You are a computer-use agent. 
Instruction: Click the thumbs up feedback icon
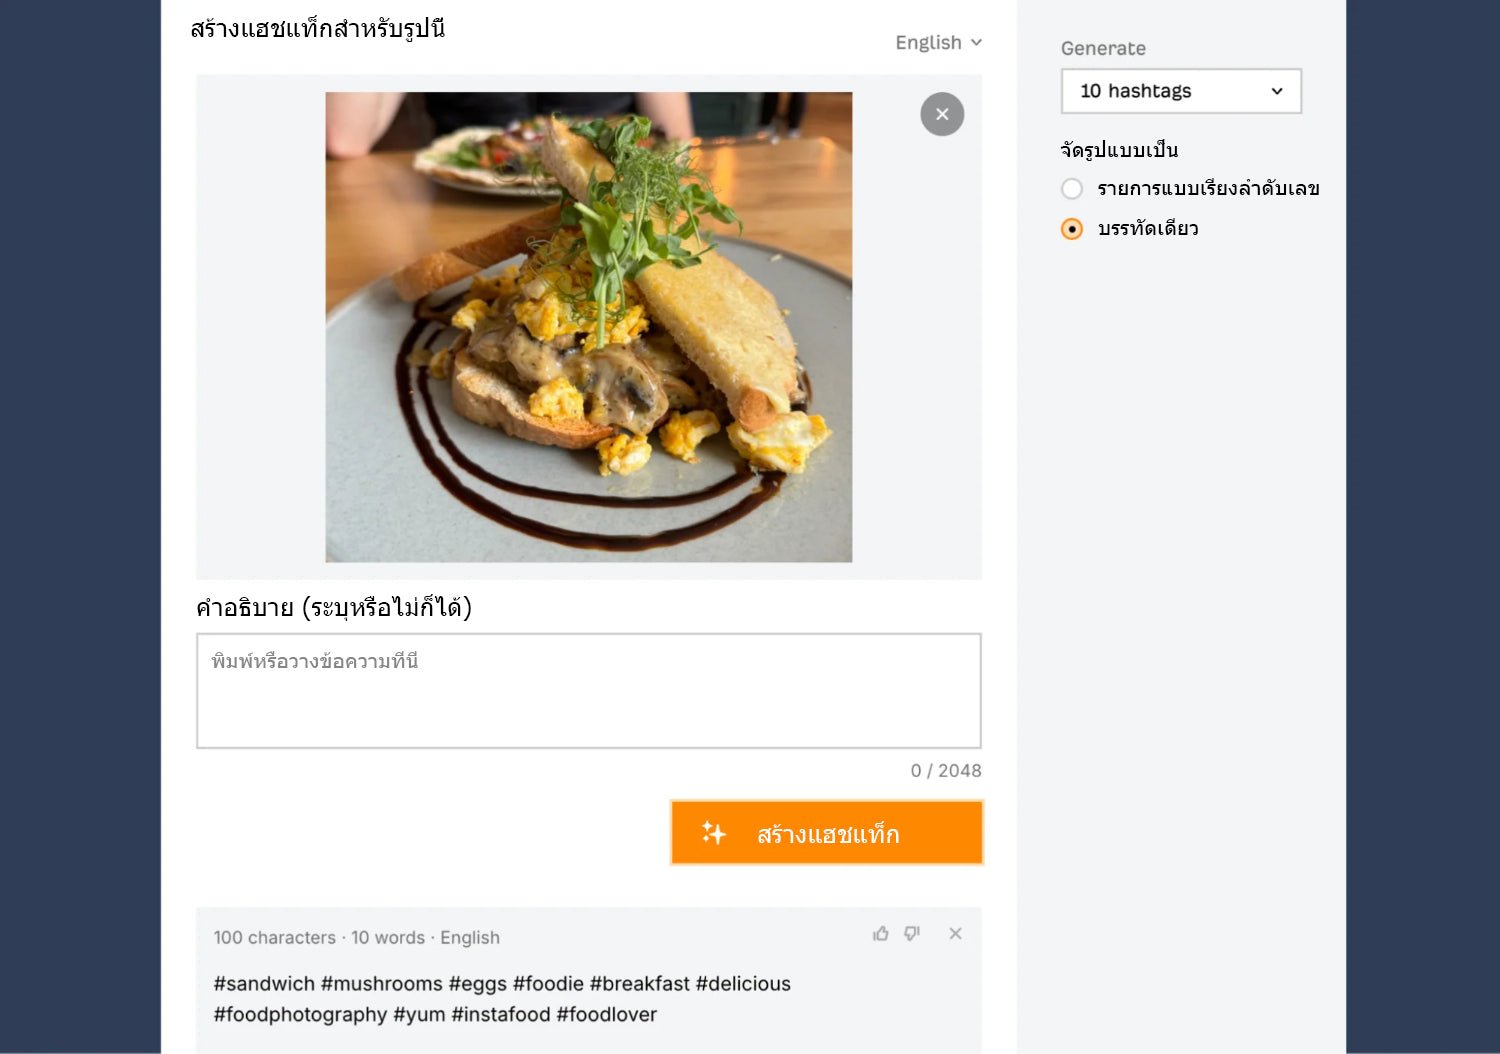(x=881, y=934)
